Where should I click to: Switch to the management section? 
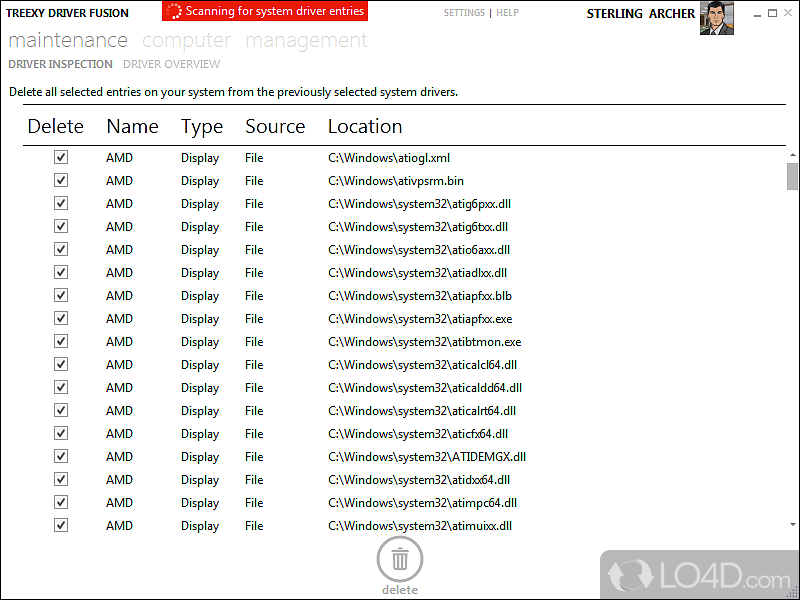pos(306,41)
